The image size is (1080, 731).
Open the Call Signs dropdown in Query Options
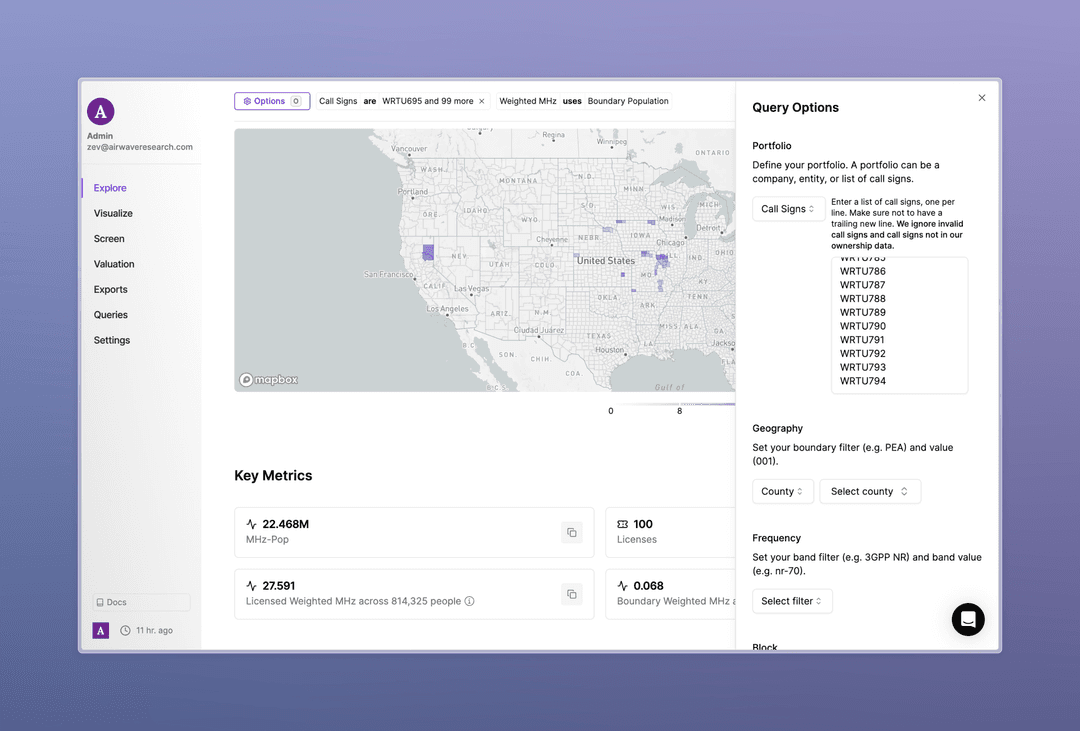(788, 208)
